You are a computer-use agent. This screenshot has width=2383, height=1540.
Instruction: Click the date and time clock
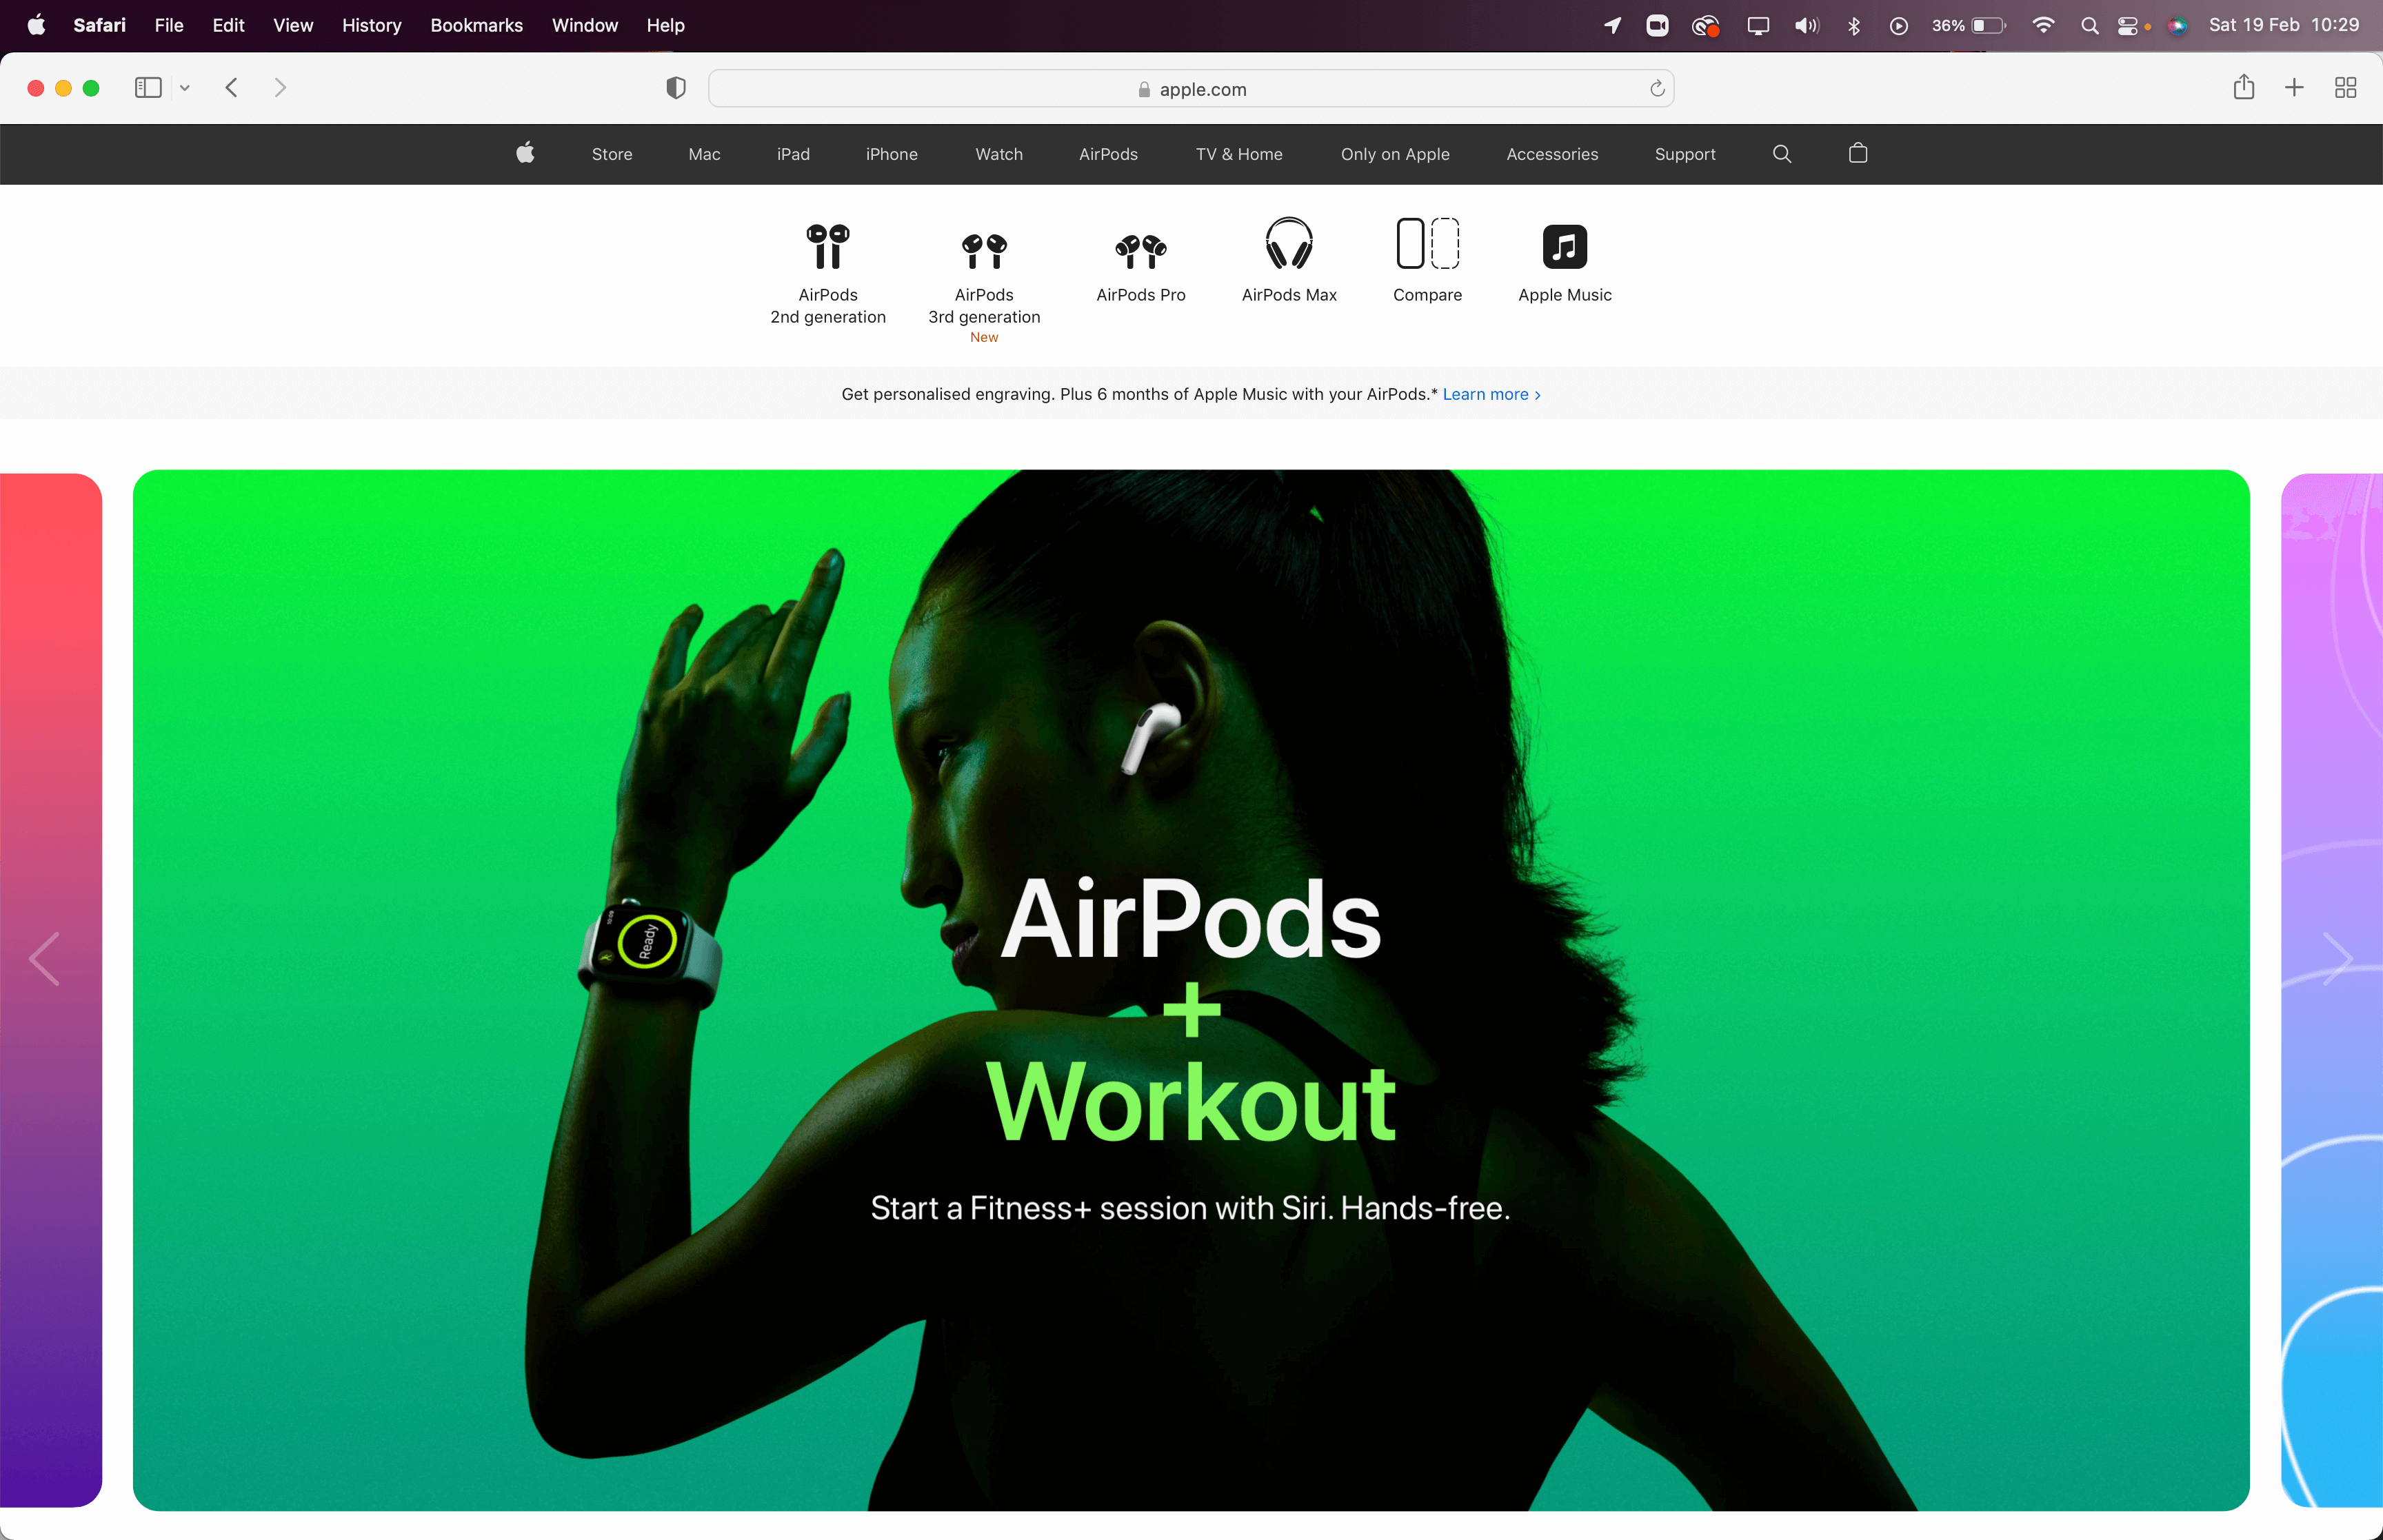(2284, 25)
